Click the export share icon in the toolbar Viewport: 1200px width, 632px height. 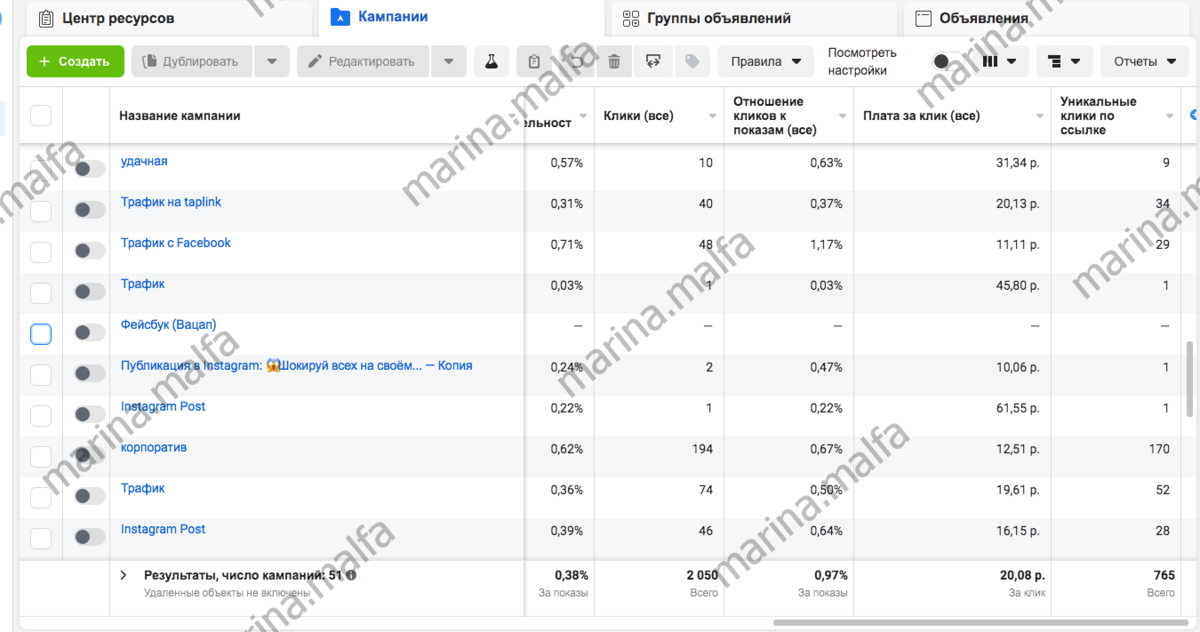tap(653, 61)
